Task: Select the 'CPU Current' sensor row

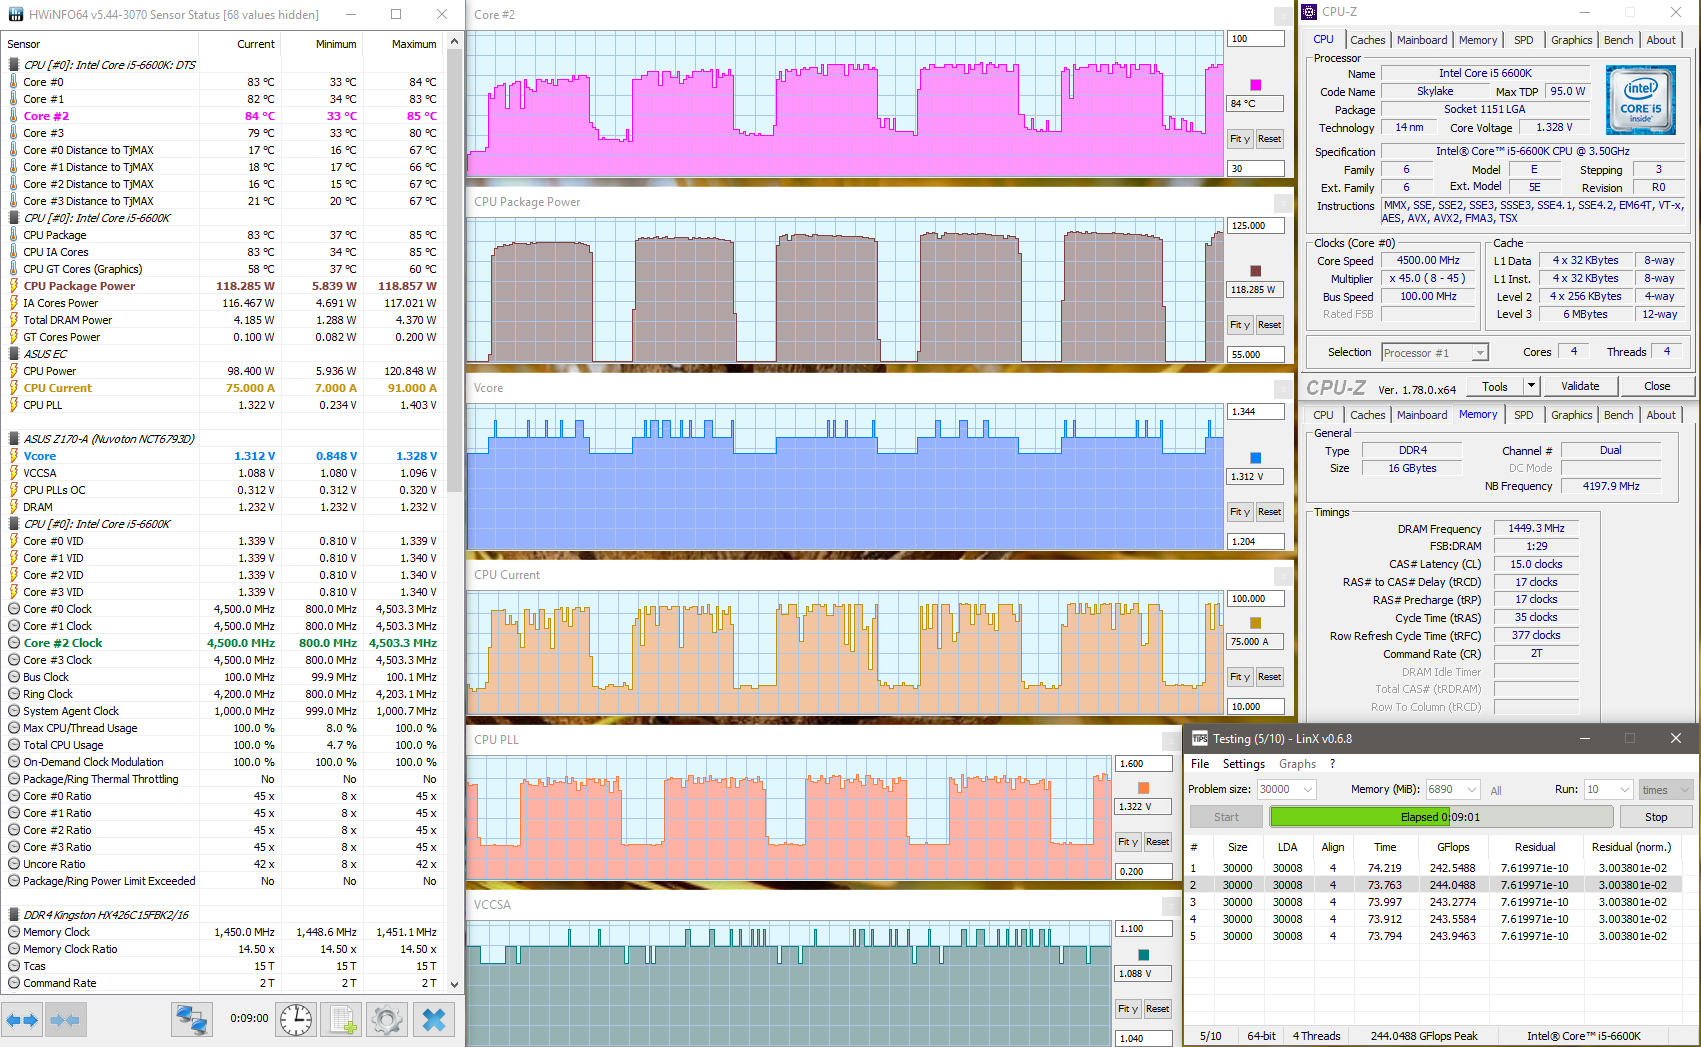Action: click(223, 388)
